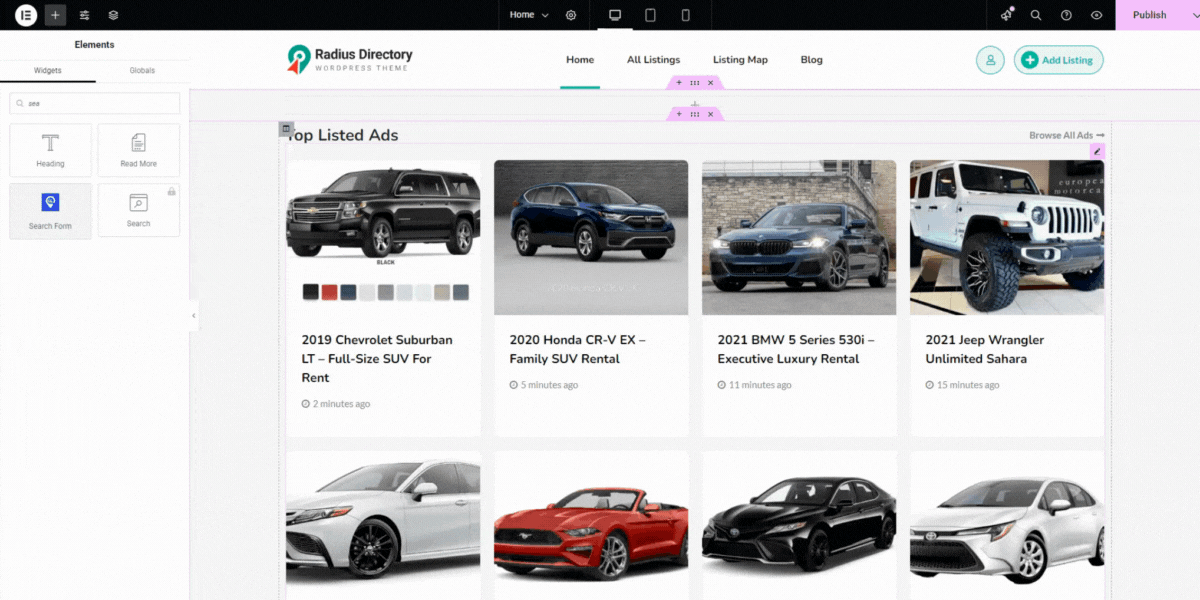Switch to Mobile preview mode

[685, 15]
